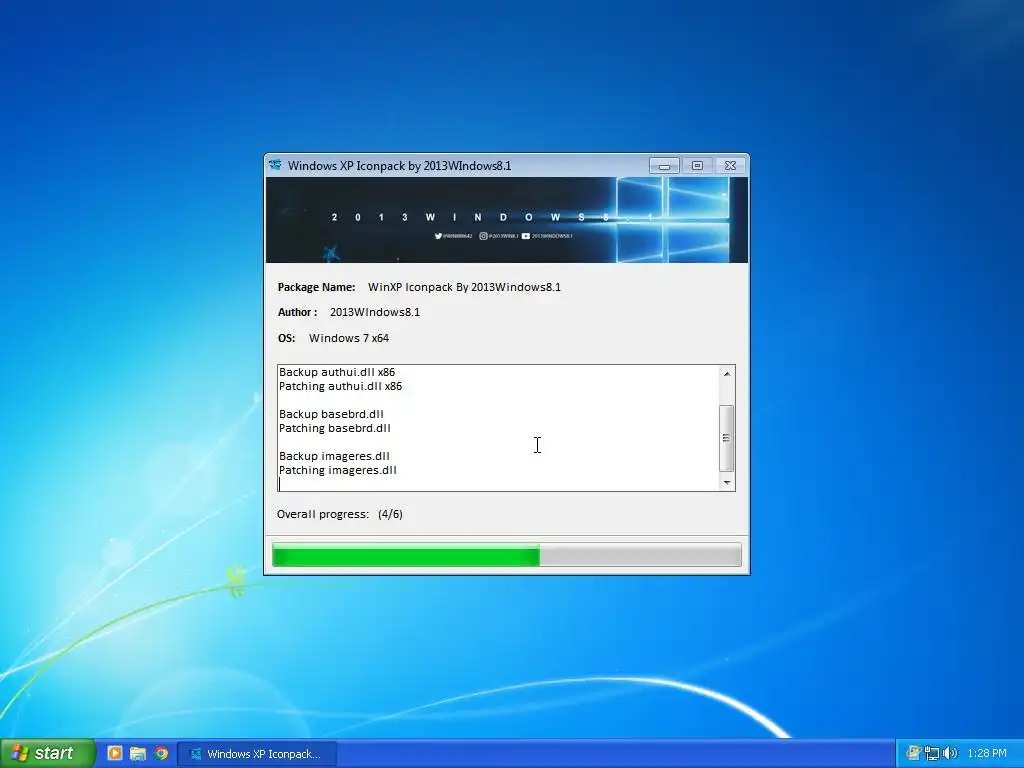Click the scroll up arrow of the log
This screenshot has width=1024, height=768.
(x=726, y=374)
